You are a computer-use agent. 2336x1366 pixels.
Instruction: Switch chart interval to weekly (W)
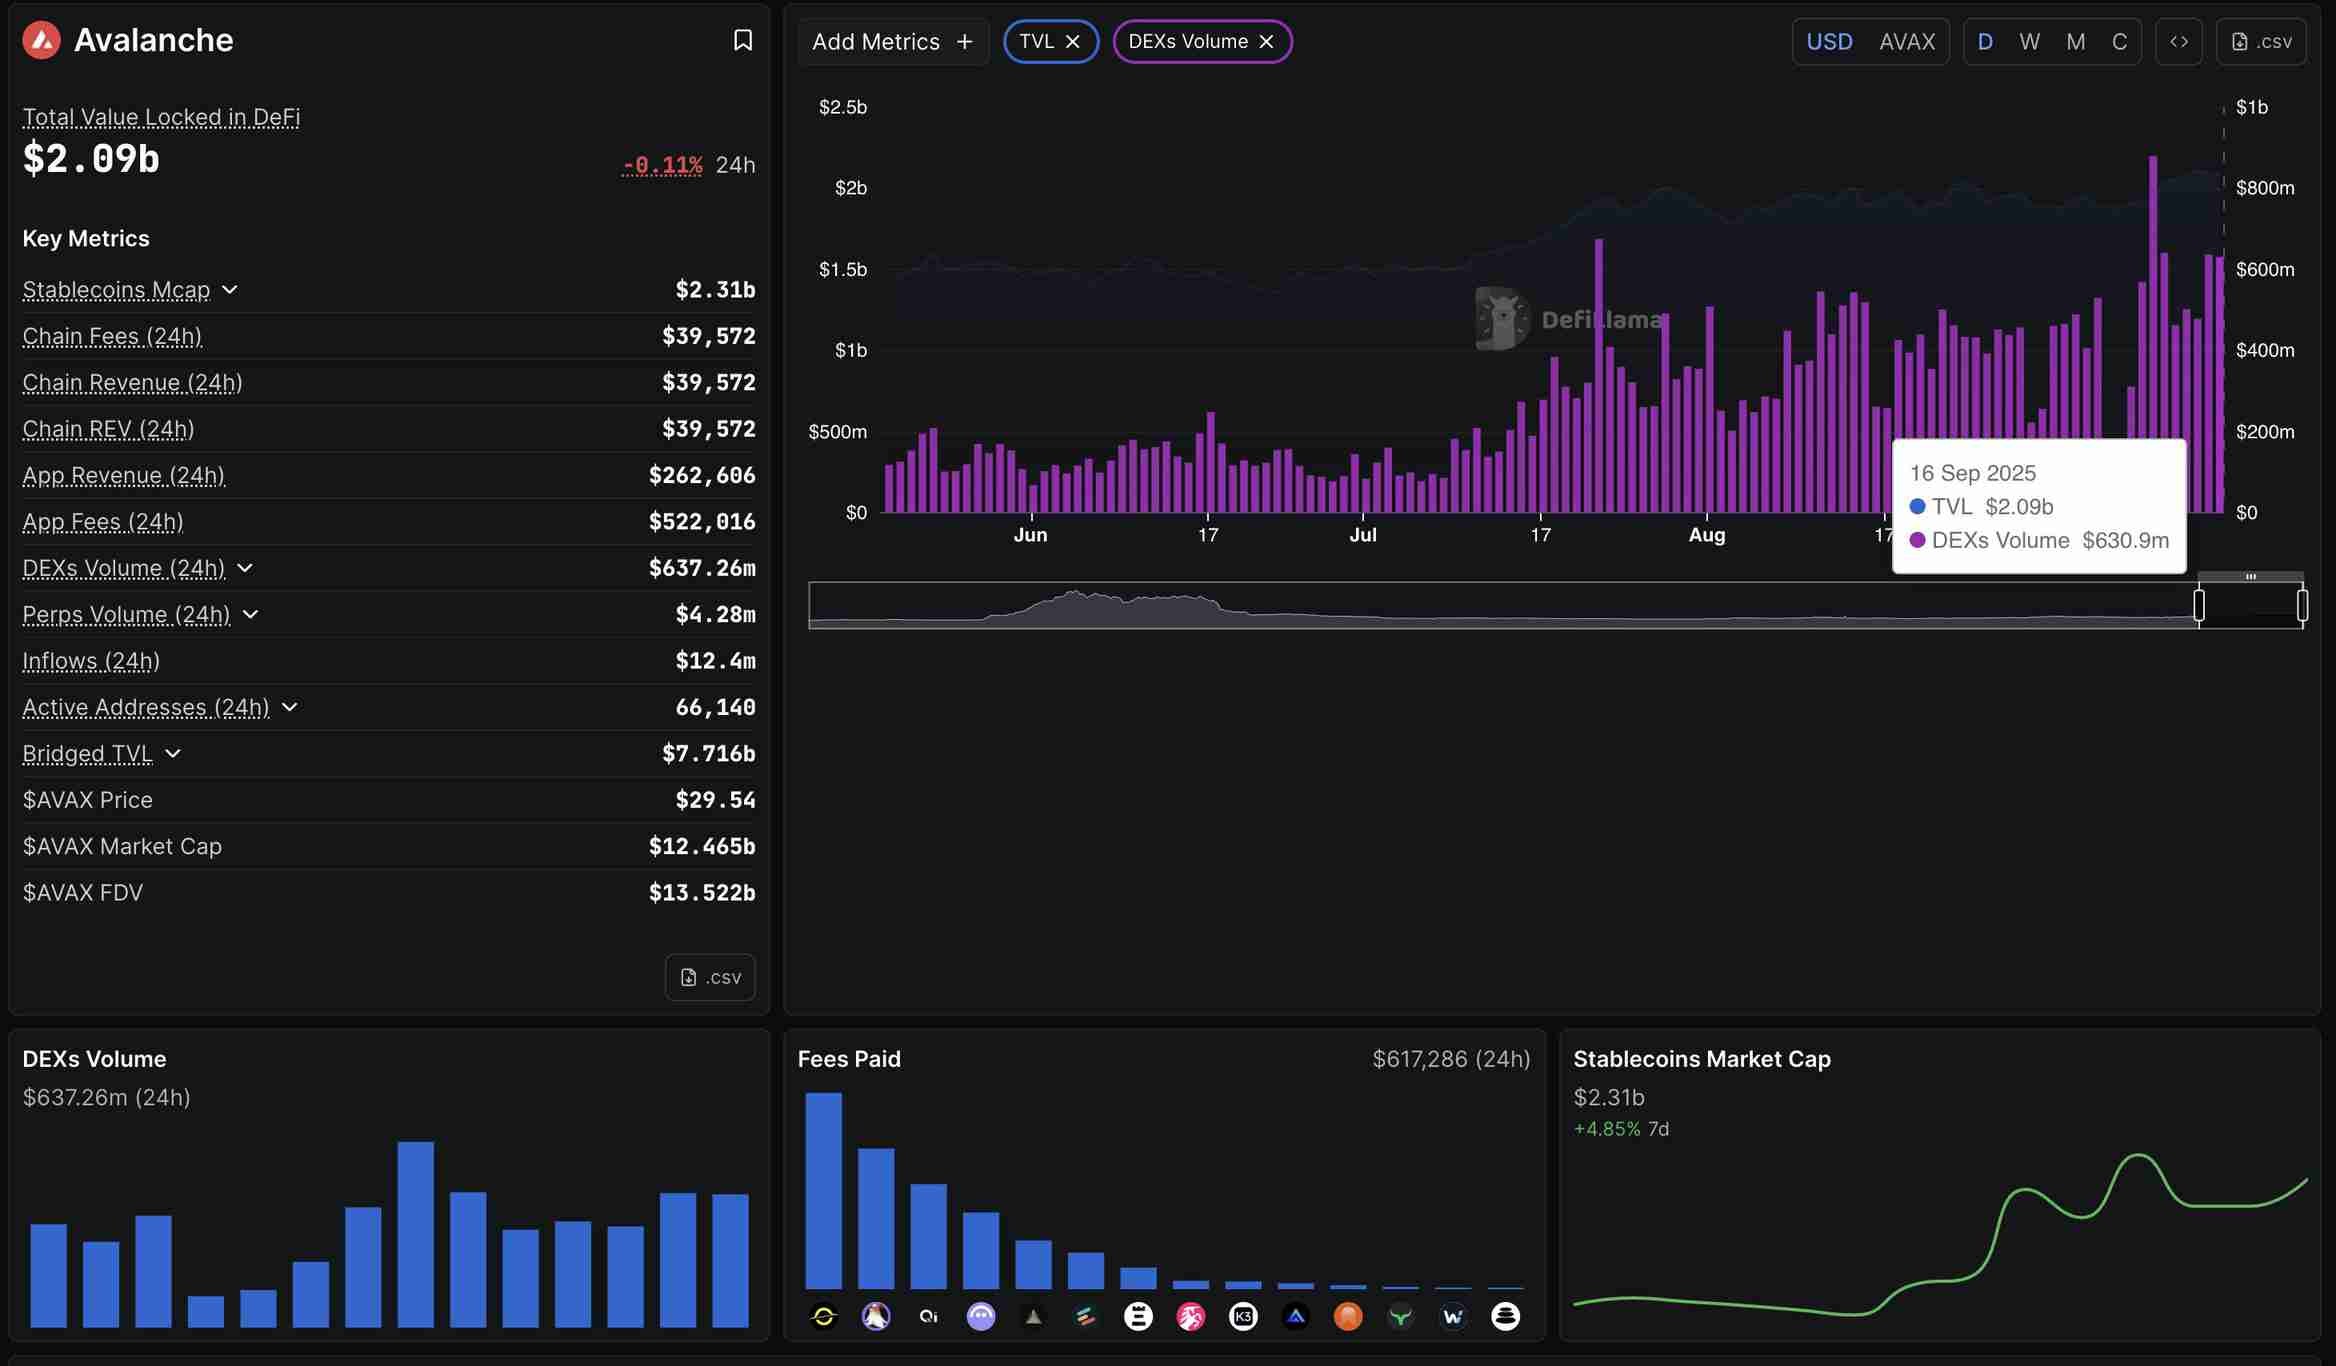click(2029, 42)
